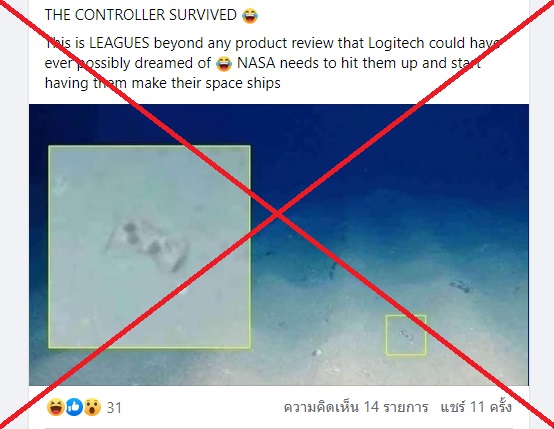The image size is (554, 429).
Task: Click the laughing emoji before the word NASA
Action: tap(224, 64)
